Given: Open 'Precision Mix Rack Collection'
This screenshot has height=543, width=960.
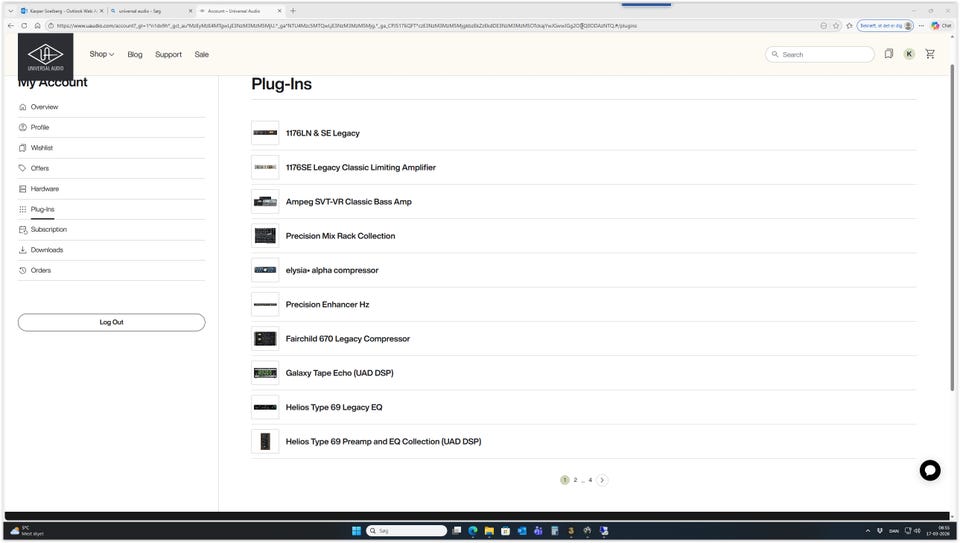Looking at the screenshot, I should coord(340,236).
